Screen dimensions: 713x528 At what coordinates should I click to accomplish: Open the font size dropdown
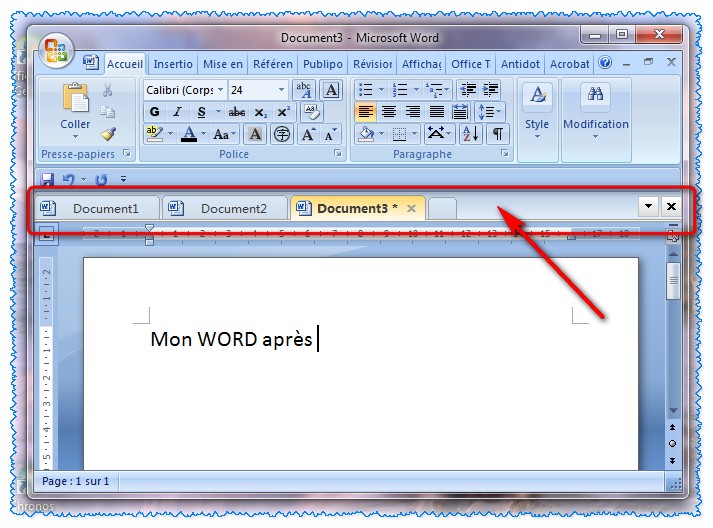[281, 90]
